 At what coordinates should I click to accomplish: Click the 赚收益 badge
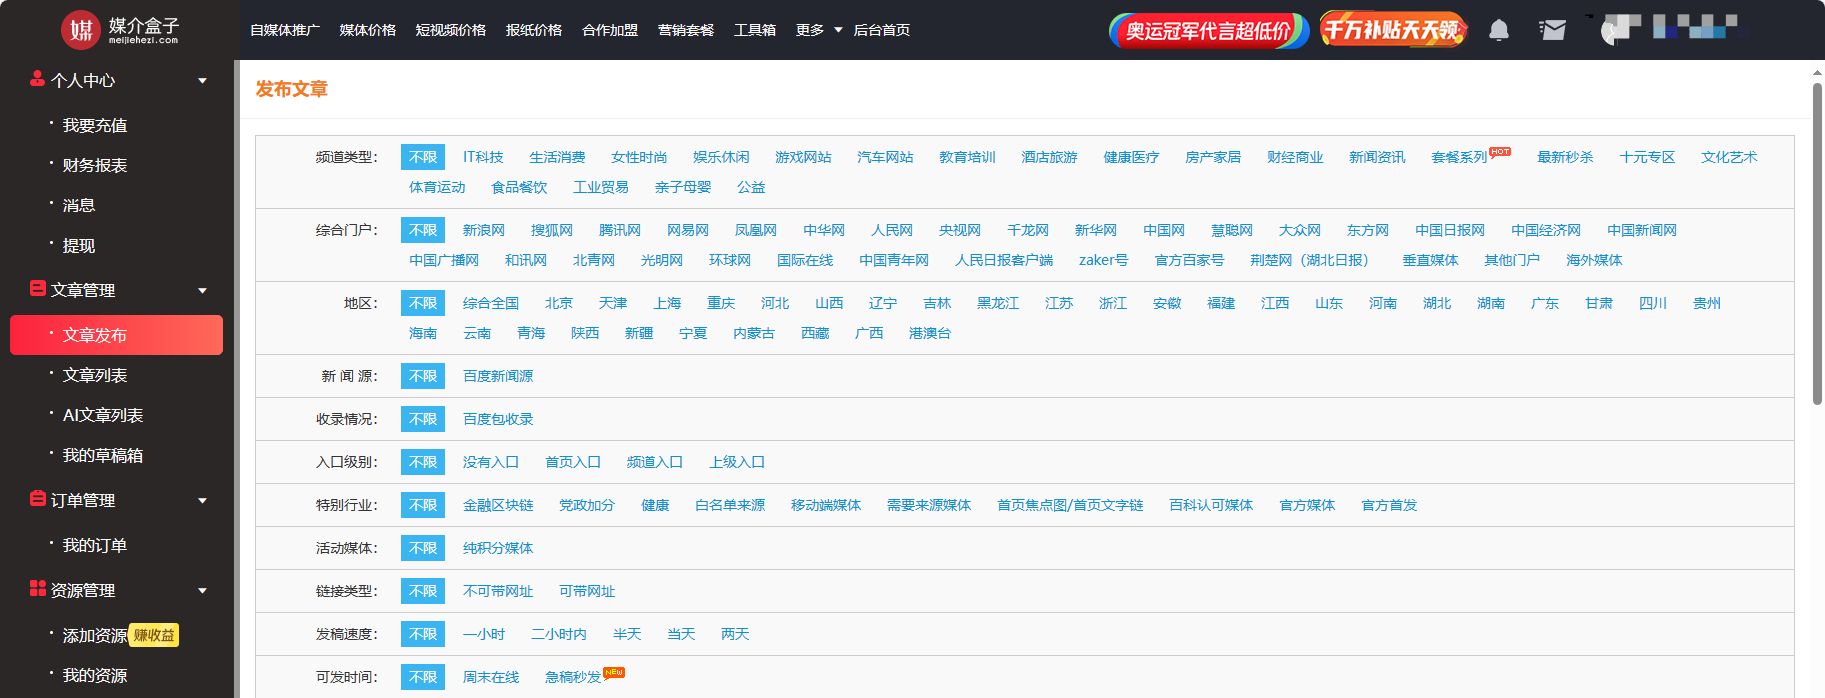tap(154, 635)
